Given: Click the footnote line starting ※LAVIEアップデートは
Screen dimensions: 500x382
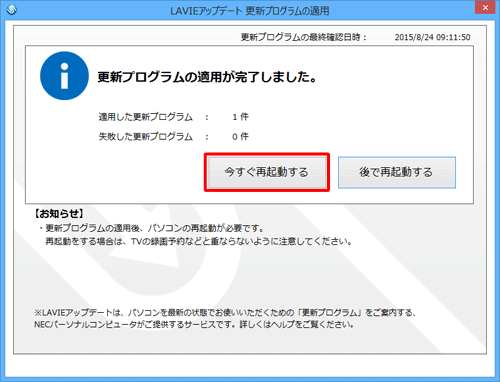Looking at the screenshot, I should [225, 312].
